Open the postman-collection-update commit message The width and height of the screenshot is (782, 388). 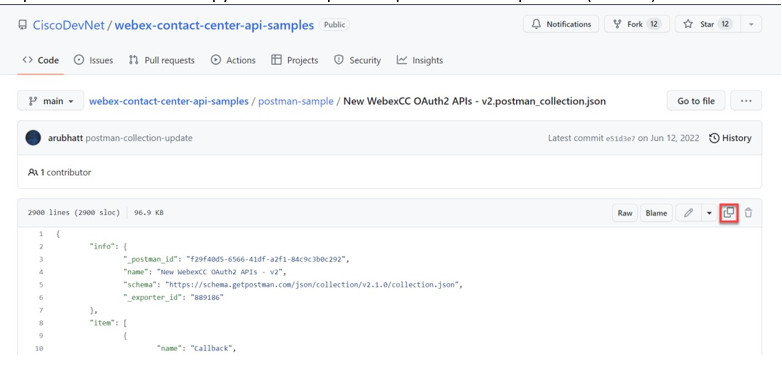(139, 138)
